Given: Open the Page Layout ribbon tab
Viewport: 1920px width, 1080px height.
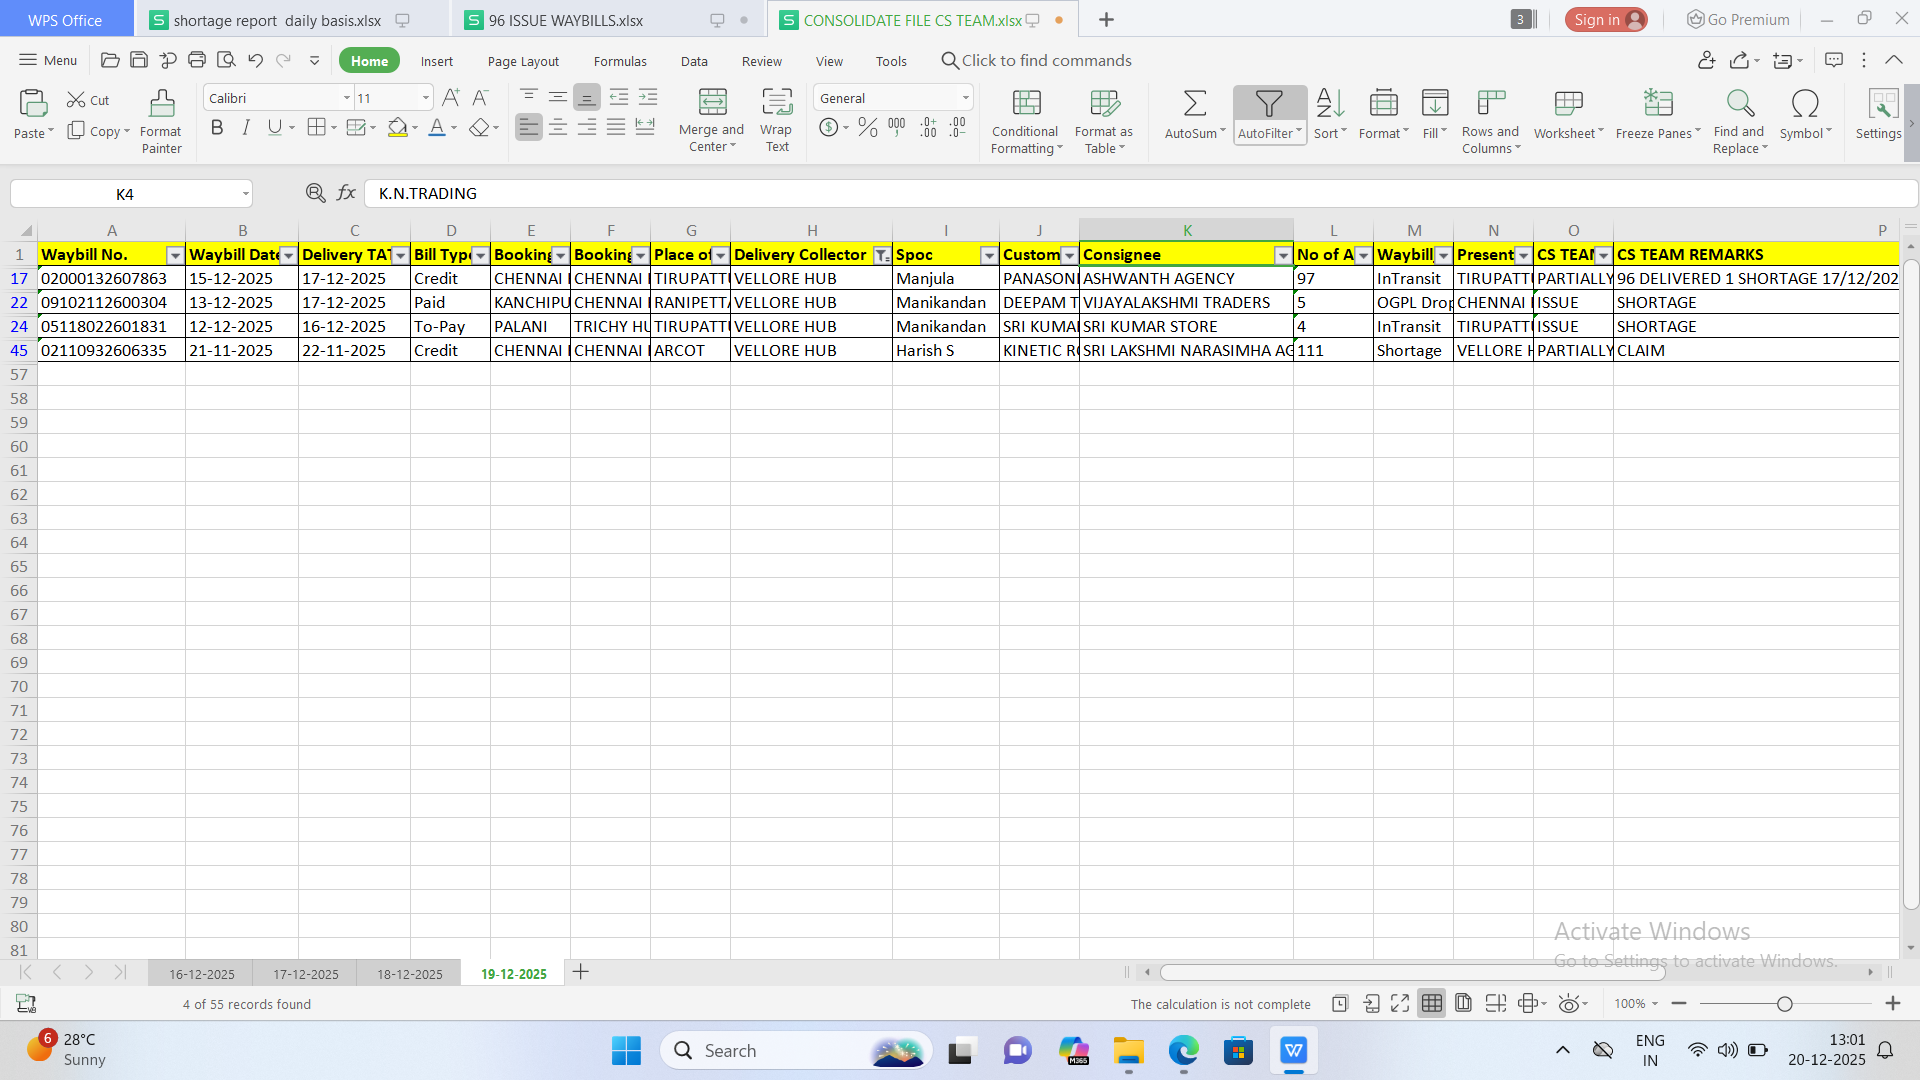Looking at the screenshot, I should click(x=523, y=61).
